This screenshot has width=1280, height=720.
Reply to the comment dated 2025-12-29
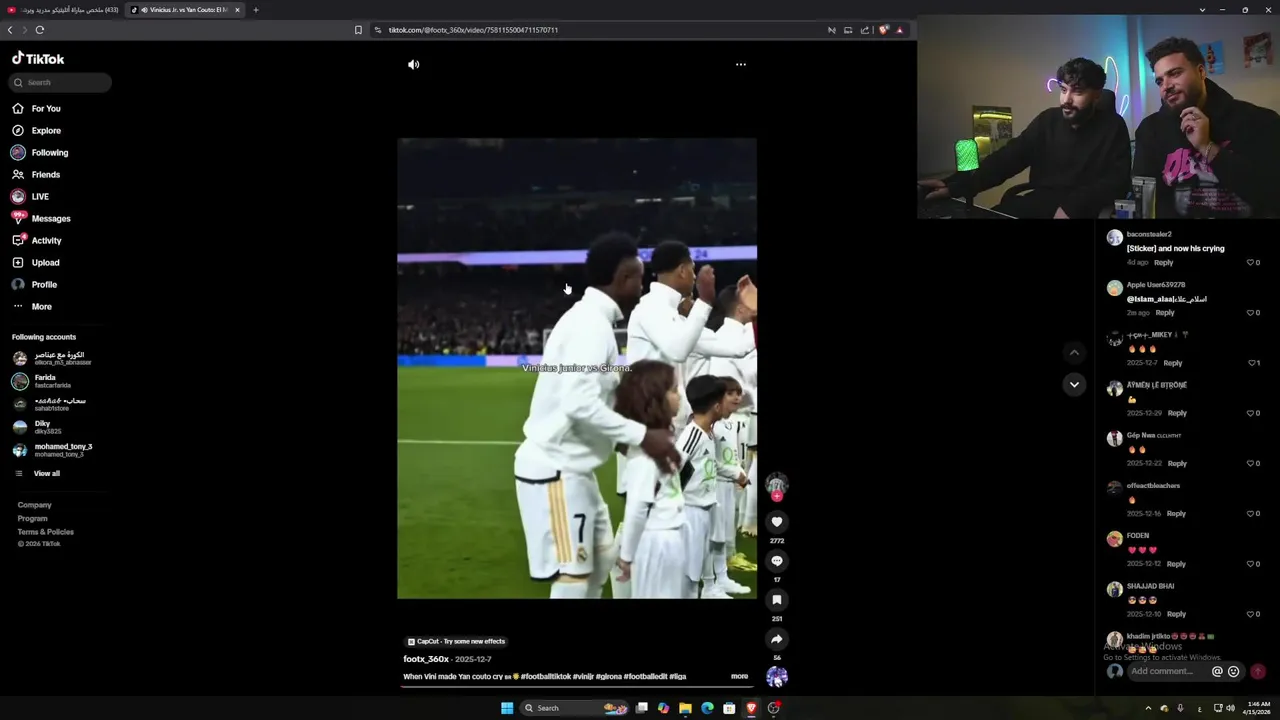coord(1177,413)
